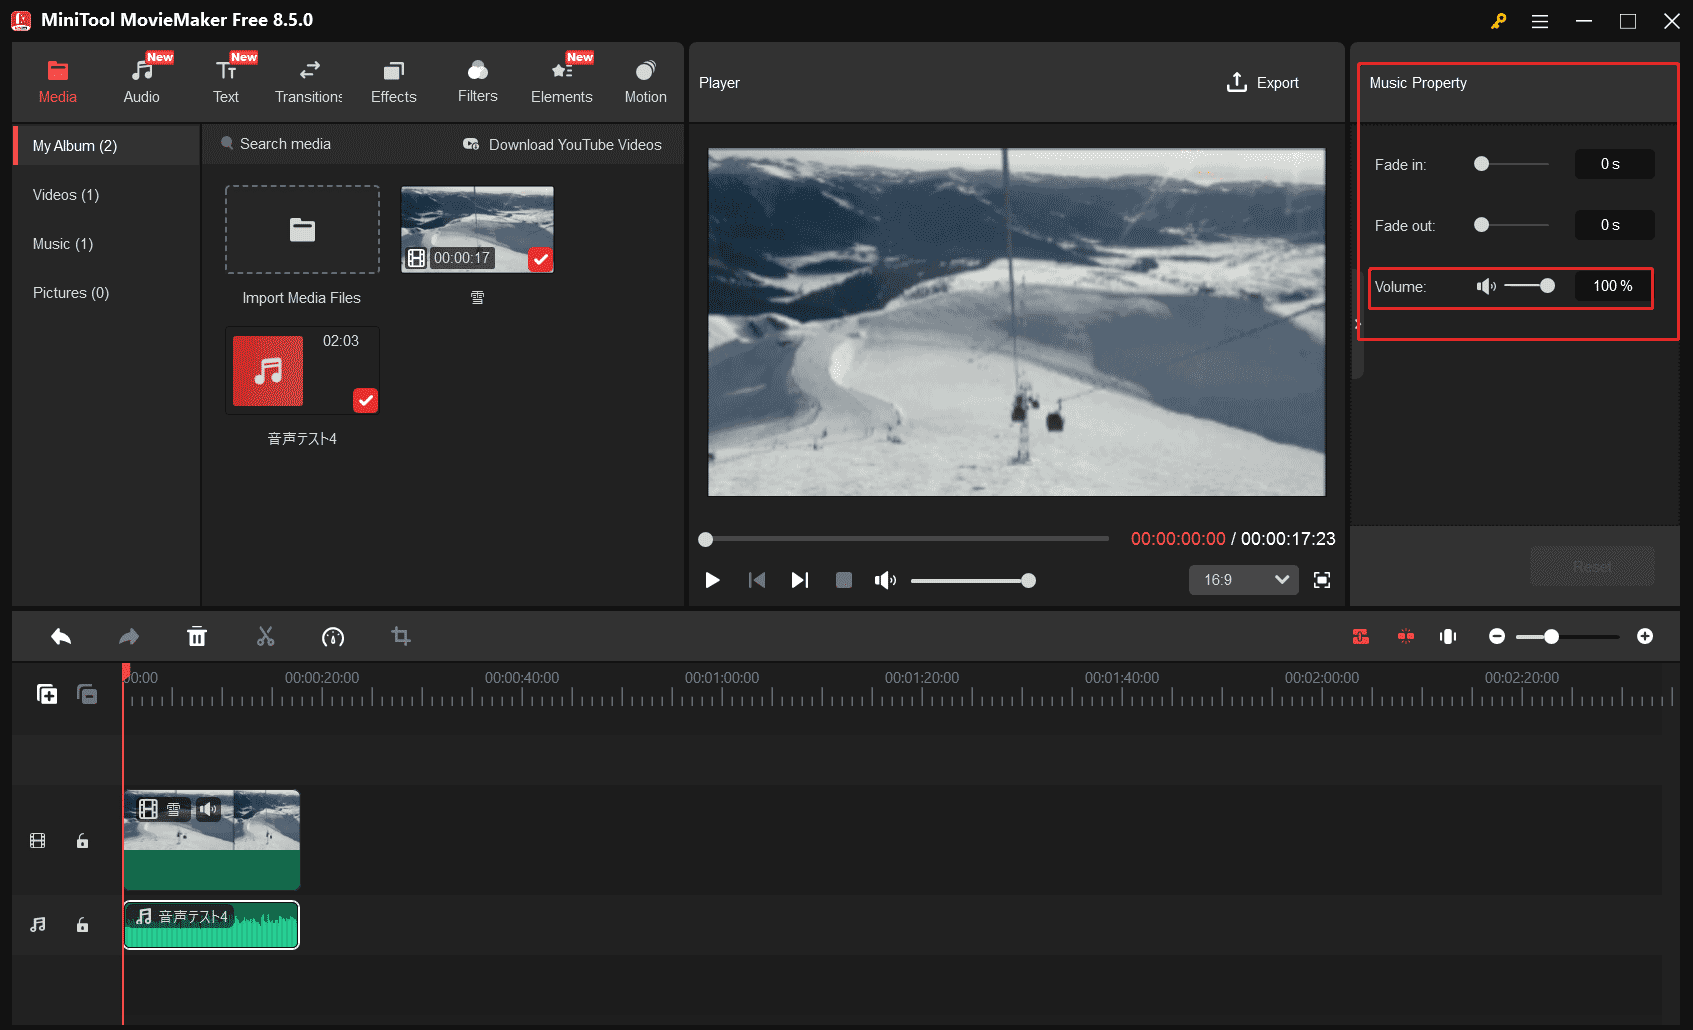This screenshot has height=1030, width=1693.
Task: Open Download YouTube Videos
Action: pyautogui.click(x=563, y=144)
